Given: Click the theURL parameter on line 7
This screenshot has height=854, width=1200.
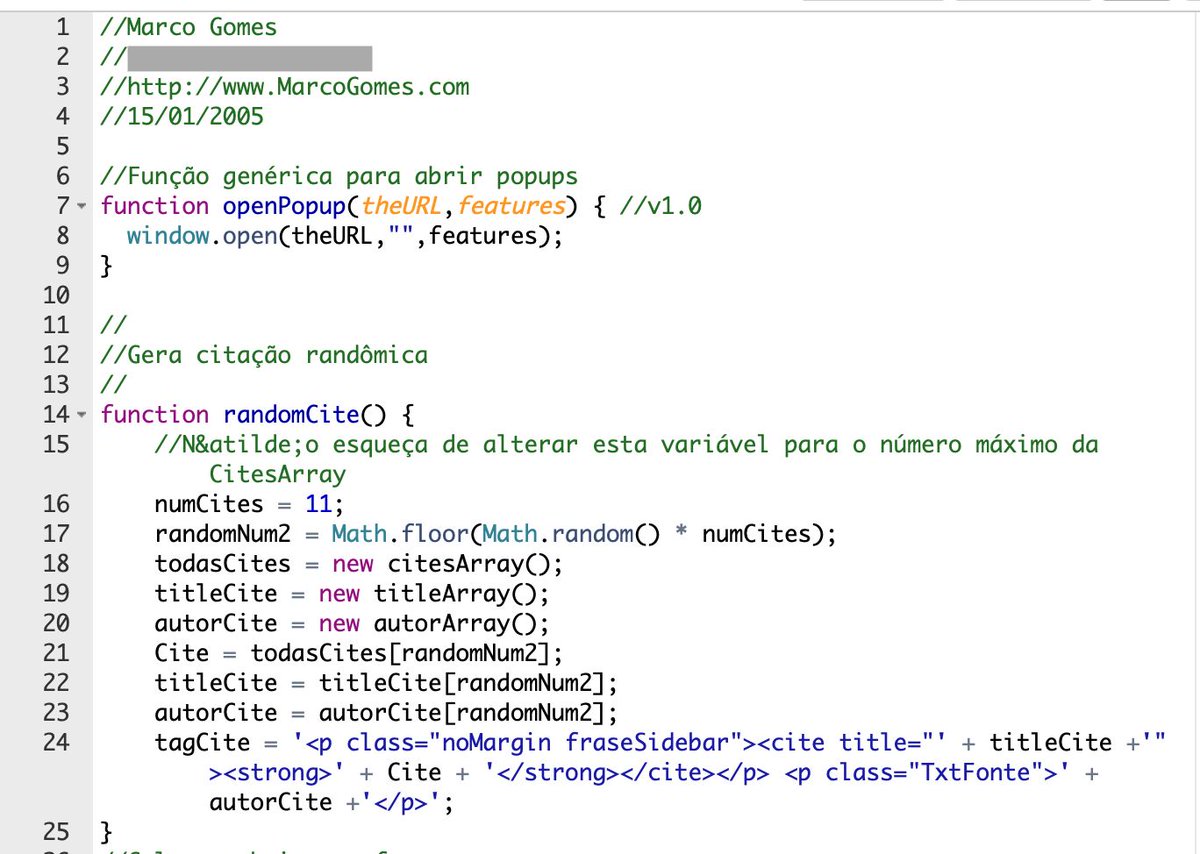Looking at the screenshot, I should (401, 207).
